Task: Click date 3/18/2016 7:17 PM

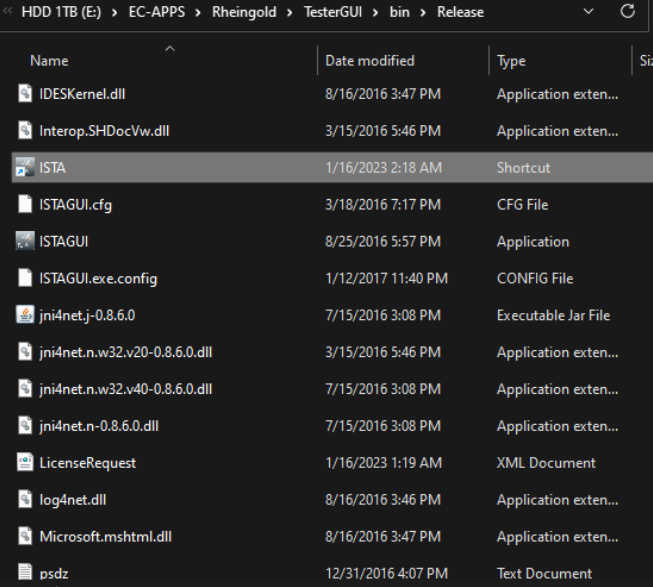Action: pos(383,205)
